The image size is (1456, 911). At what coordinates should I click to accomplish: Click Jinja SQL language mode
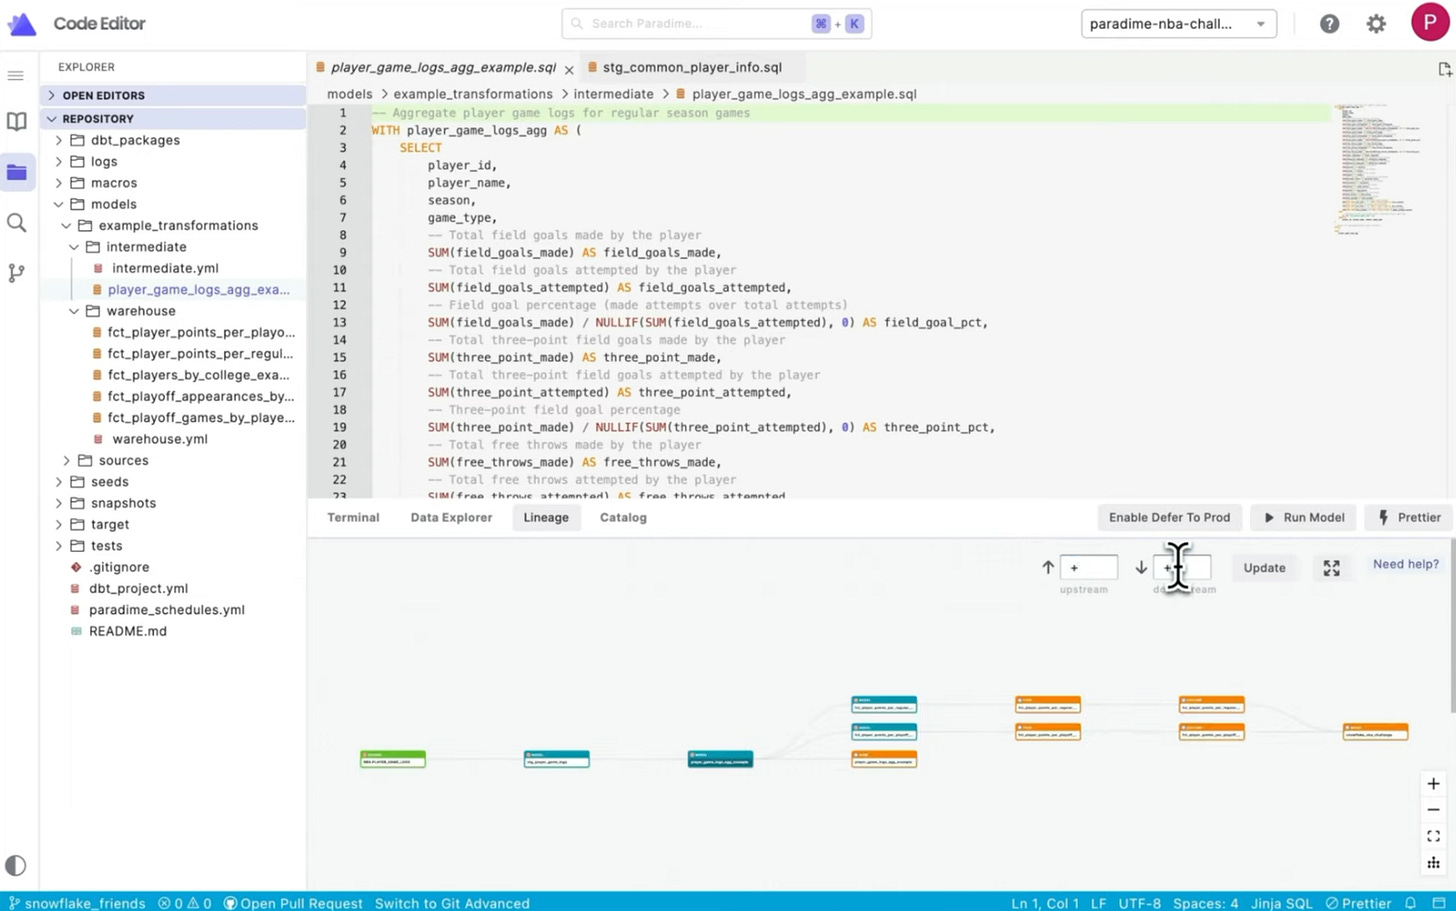(x=1281, y=903)
